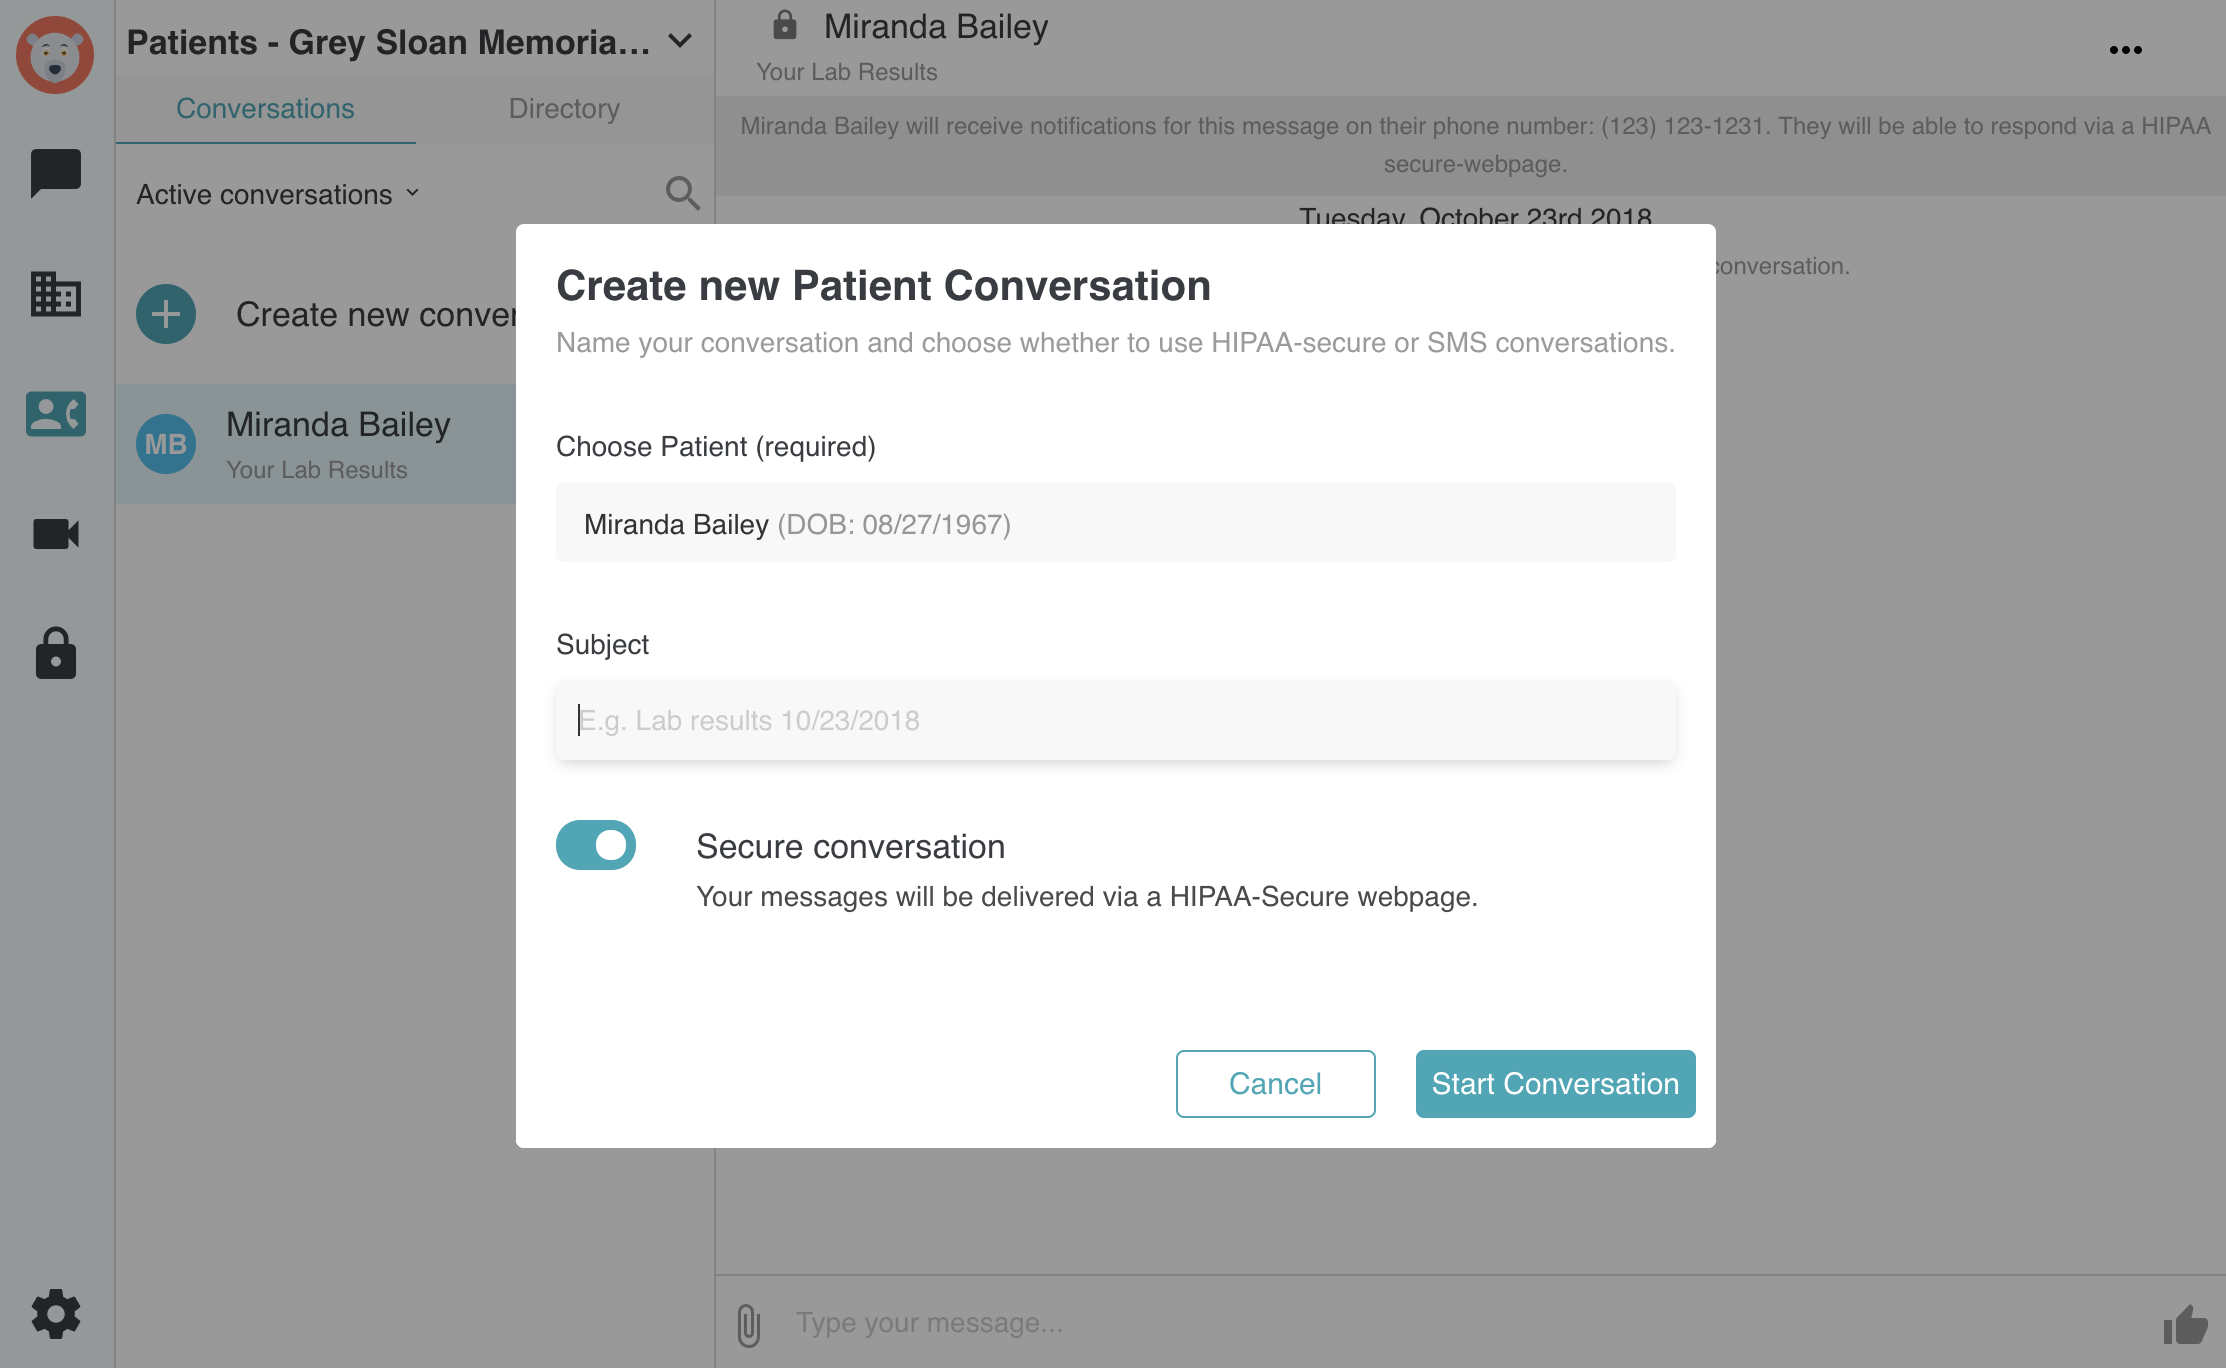Screen dimensions: 2226x1368
Task: Toggle the Secure conversation switch
Action: tap(596, 845)
